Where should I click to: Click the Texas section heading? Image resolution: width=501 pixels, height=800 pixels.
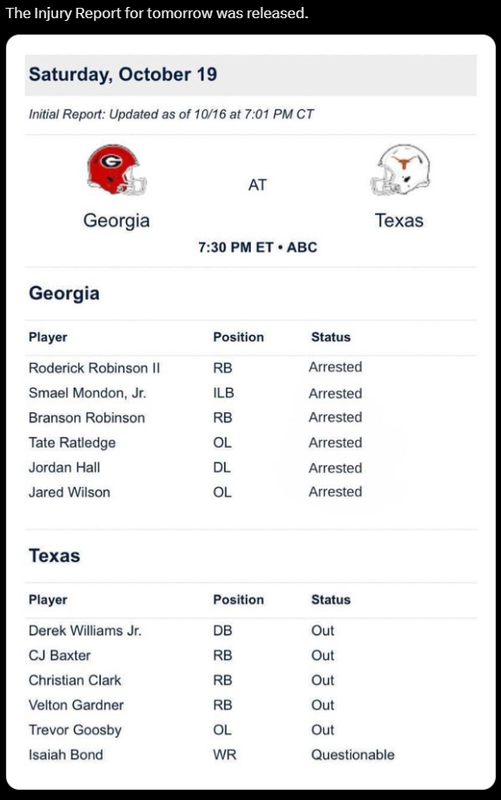pos(55,556)
